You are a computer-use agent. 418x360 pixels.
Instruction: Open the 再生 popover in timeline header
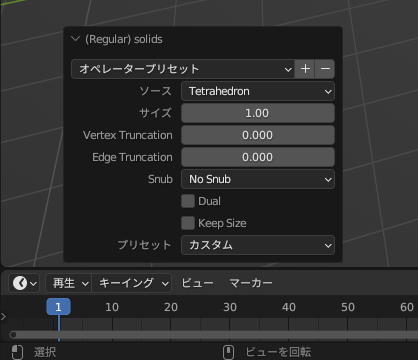click(x=68, y=283)
